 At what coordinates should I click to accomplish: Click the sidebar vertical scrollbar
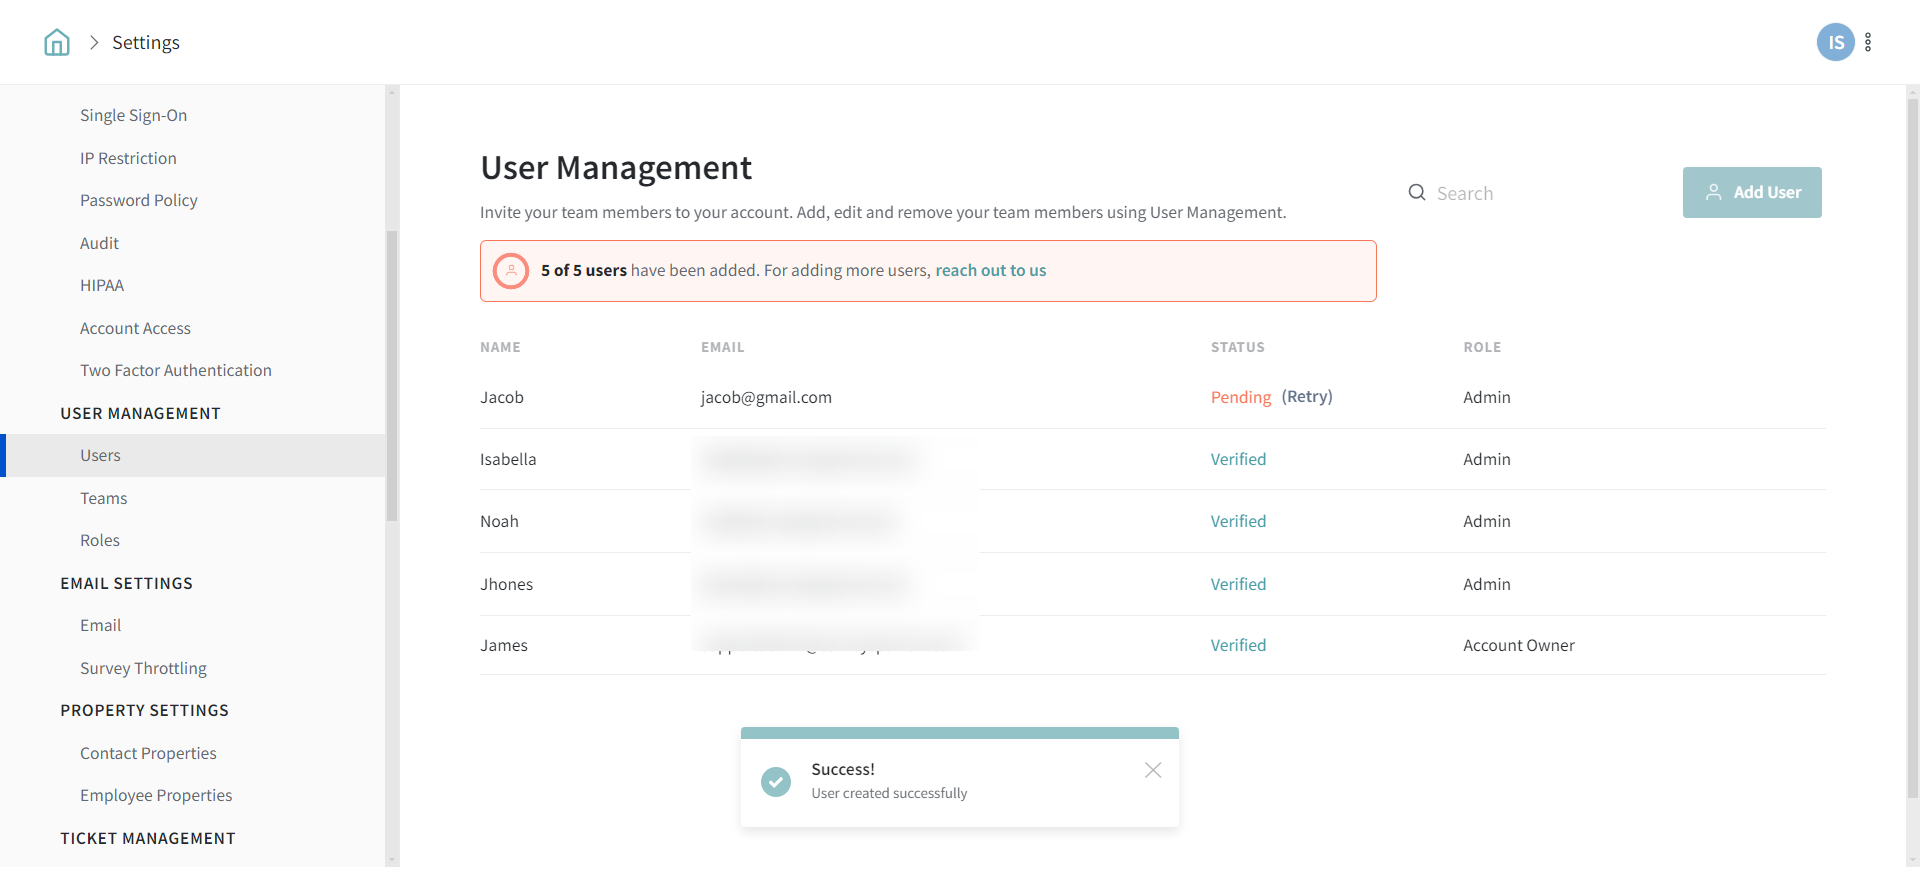(392, 375)
